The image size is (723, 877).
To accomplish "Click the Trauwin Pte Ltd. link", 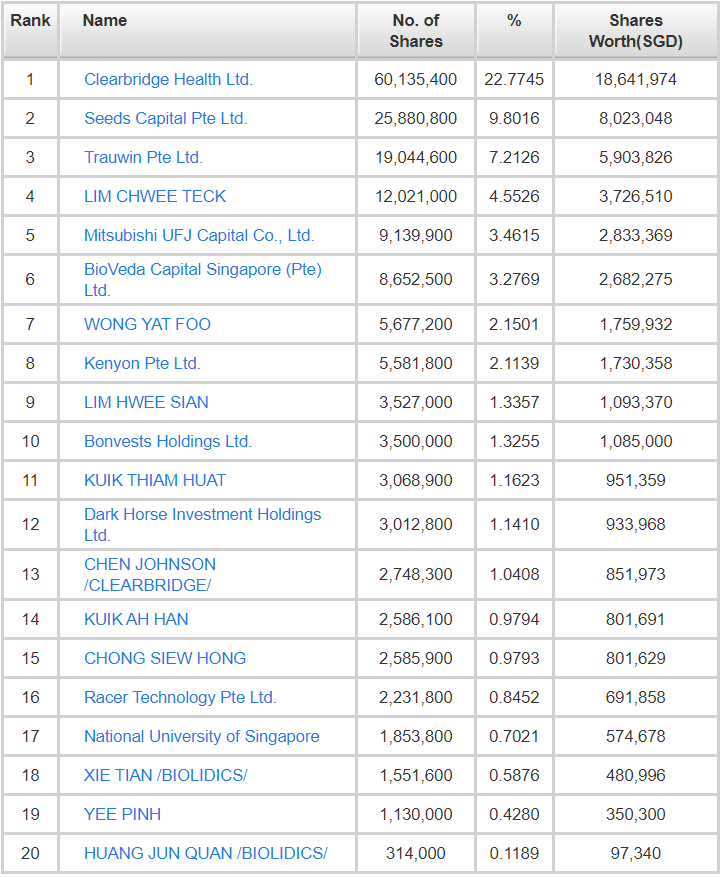I will tap(143, 158).
